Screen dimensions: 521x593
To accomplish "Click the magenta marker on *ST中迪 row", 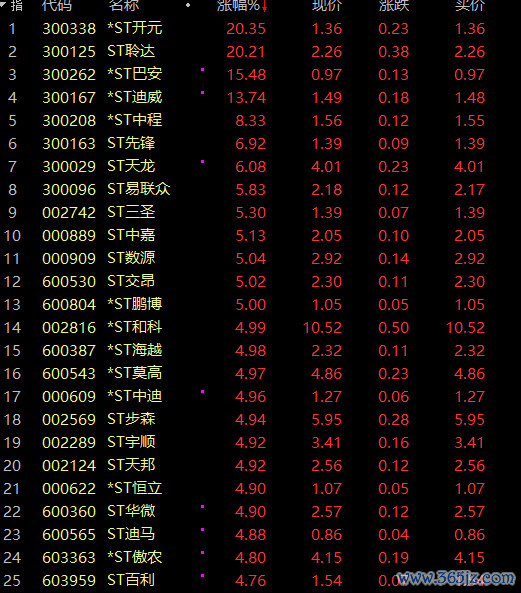I will 203,391.
